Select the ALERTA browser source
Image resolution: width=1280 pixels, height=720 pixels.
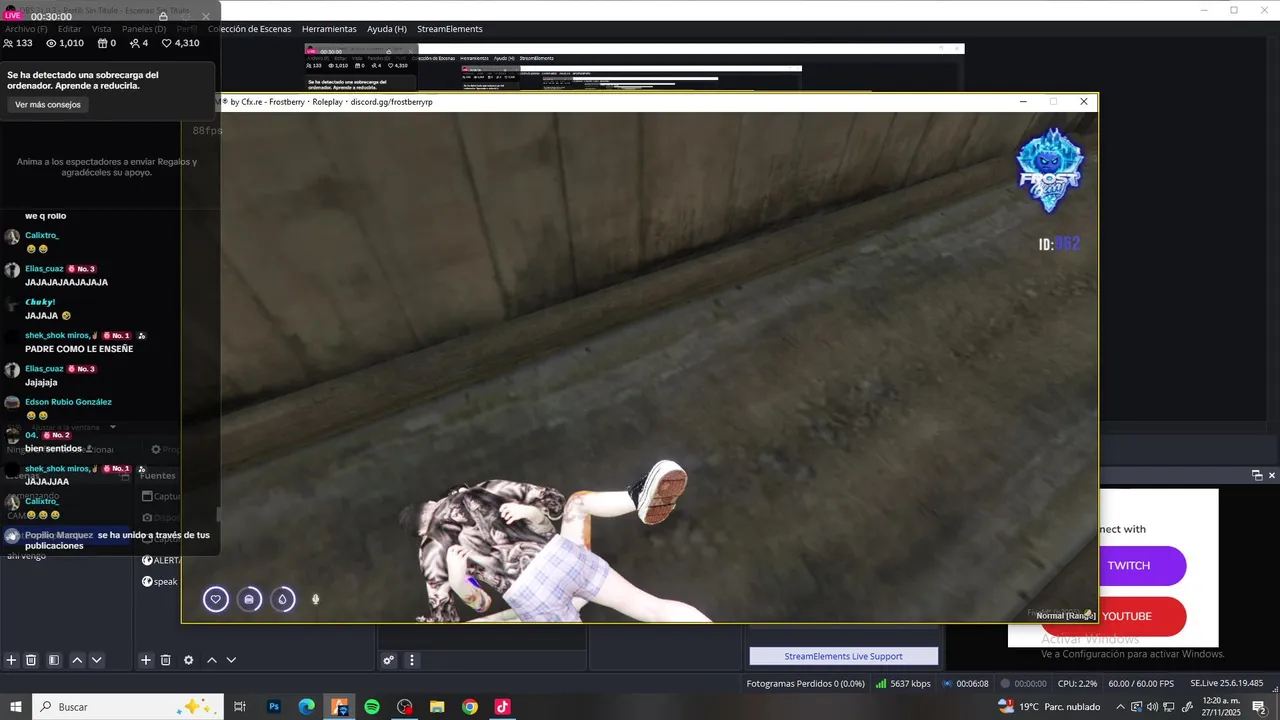[161, 560]
